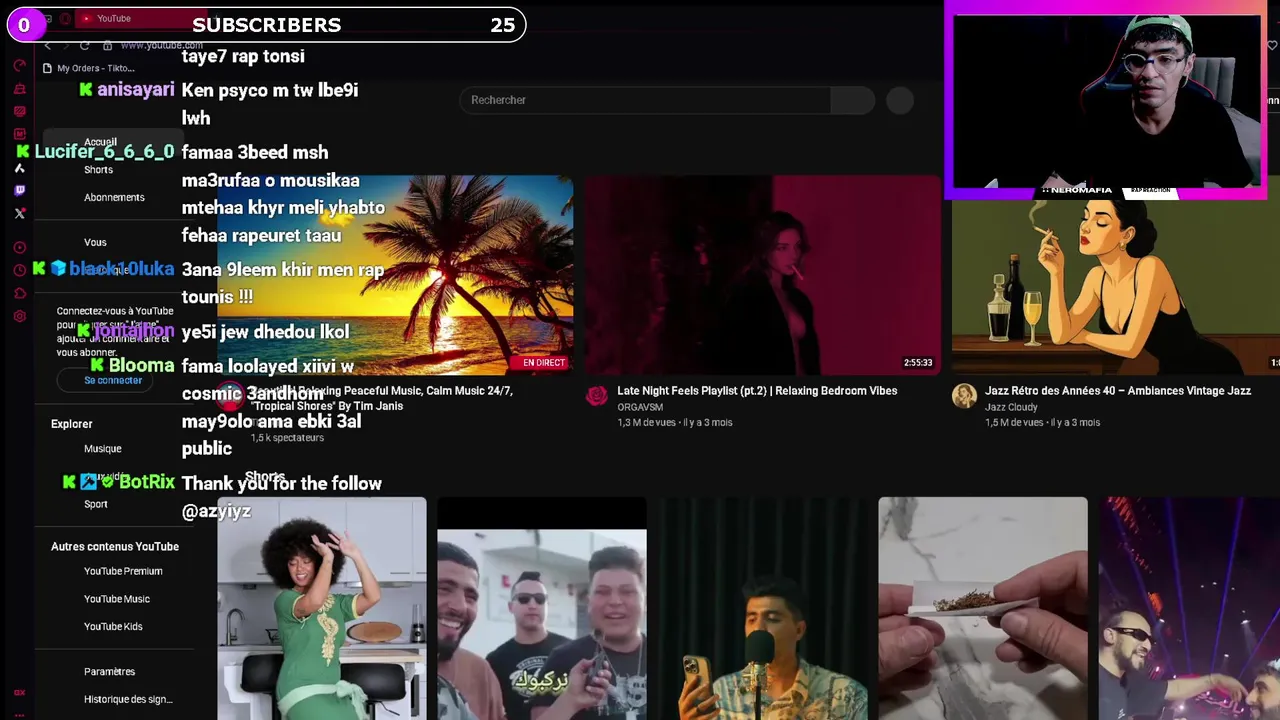This screenshot has width=1280, height=720.
Task: Click the browser back arrow
Action: click(47, 45)
